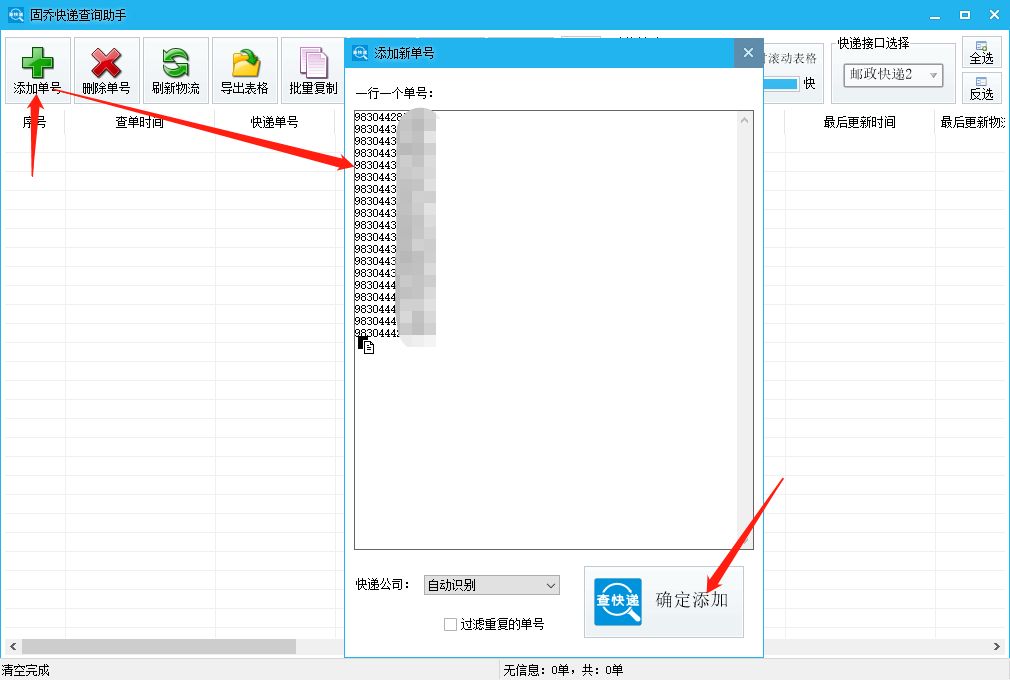This screenshot has height=680, width=1010.
Task: Click the 反选 invert selection button
Action: click(x=981, y=88)
